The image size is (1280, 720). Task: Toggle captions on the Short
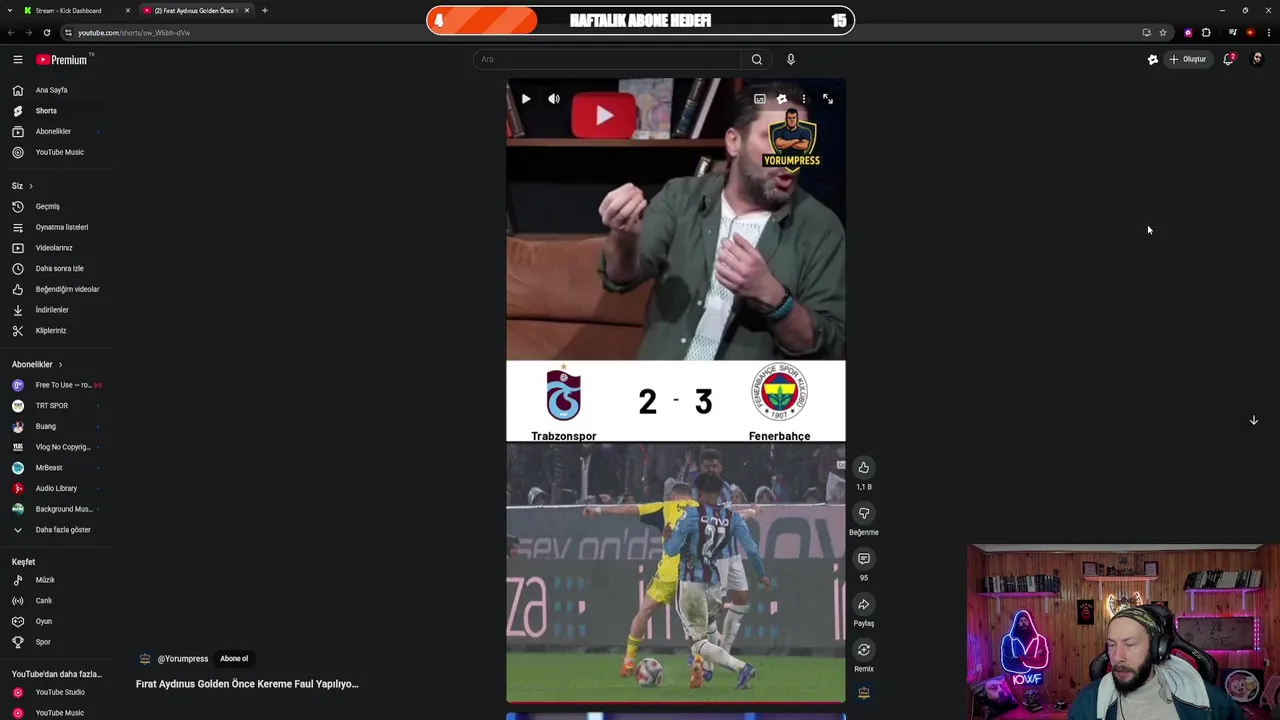coord(760,99)
